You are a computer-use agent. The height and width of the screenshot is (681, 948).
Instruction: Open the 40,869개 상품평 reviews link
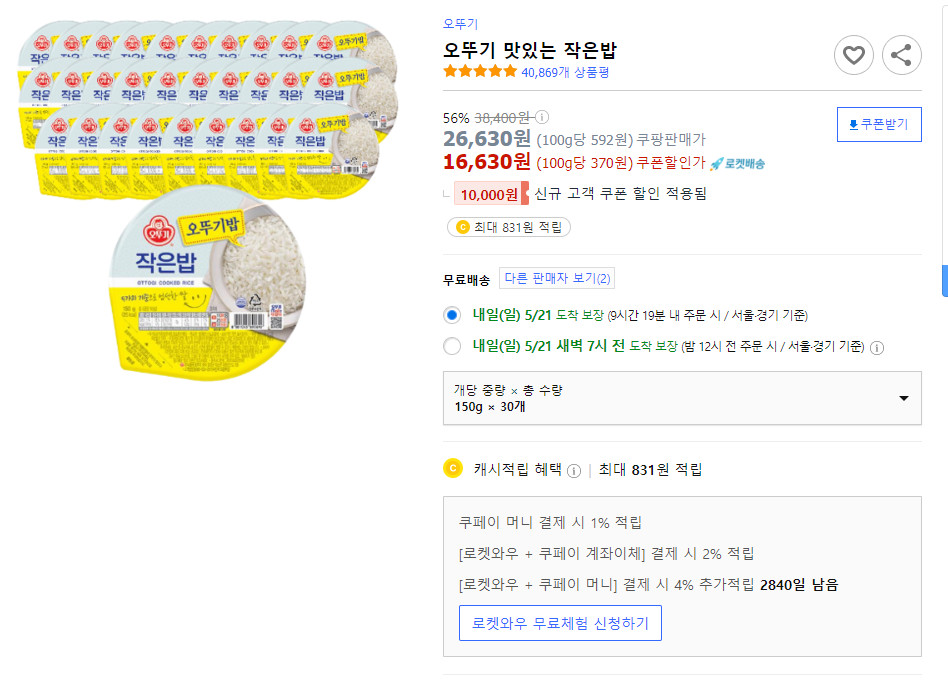[565, 72]
